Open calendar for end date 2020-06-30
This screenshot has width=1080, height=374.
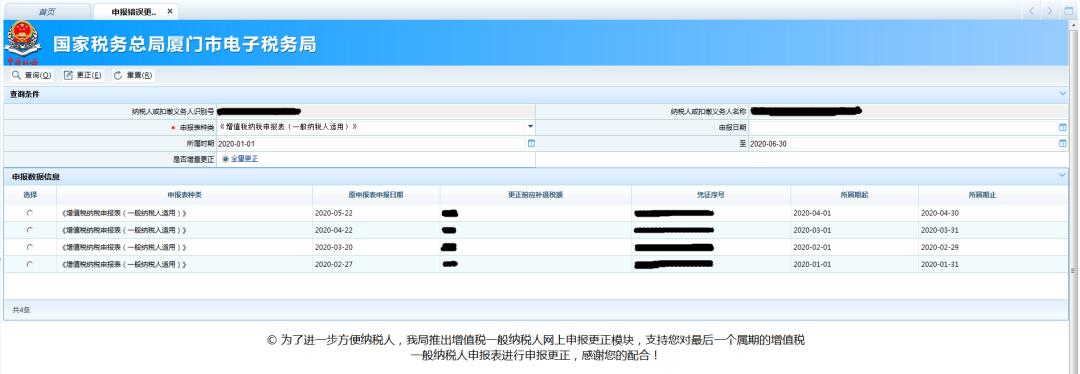click(1062, 143)
